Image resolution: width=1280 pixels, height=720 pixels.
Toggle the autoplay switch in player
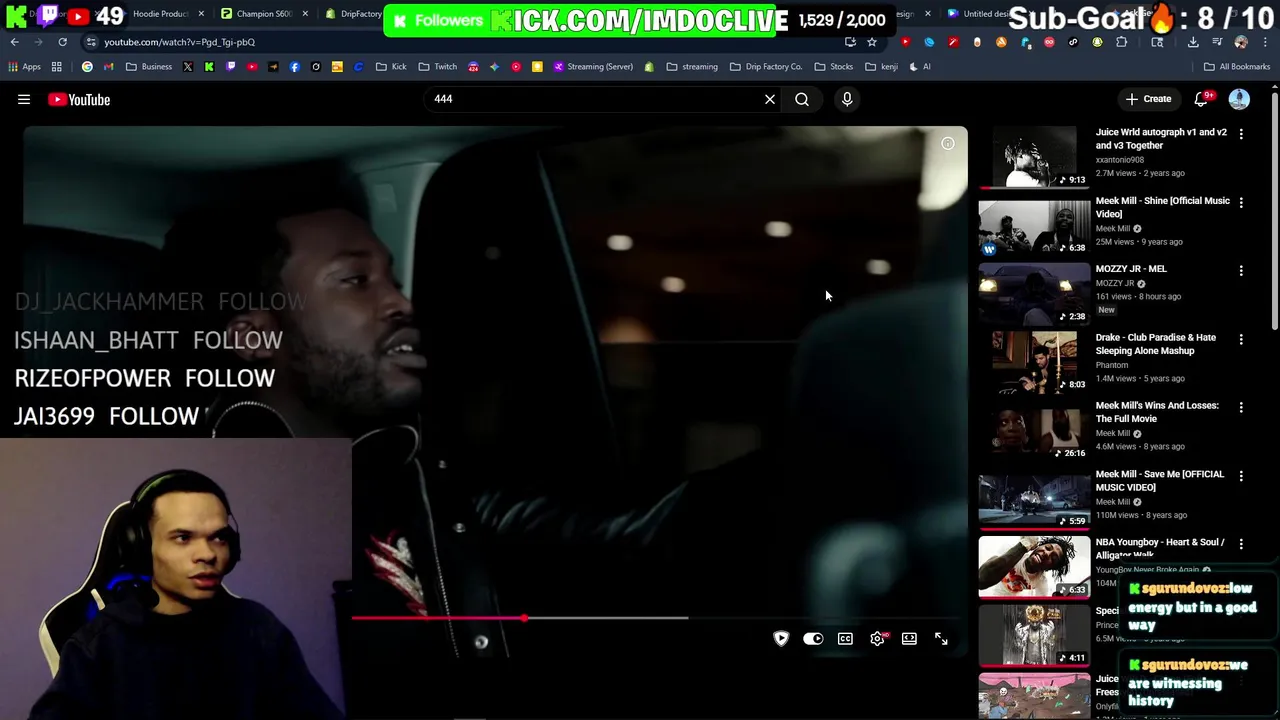[x=813, y=639]
